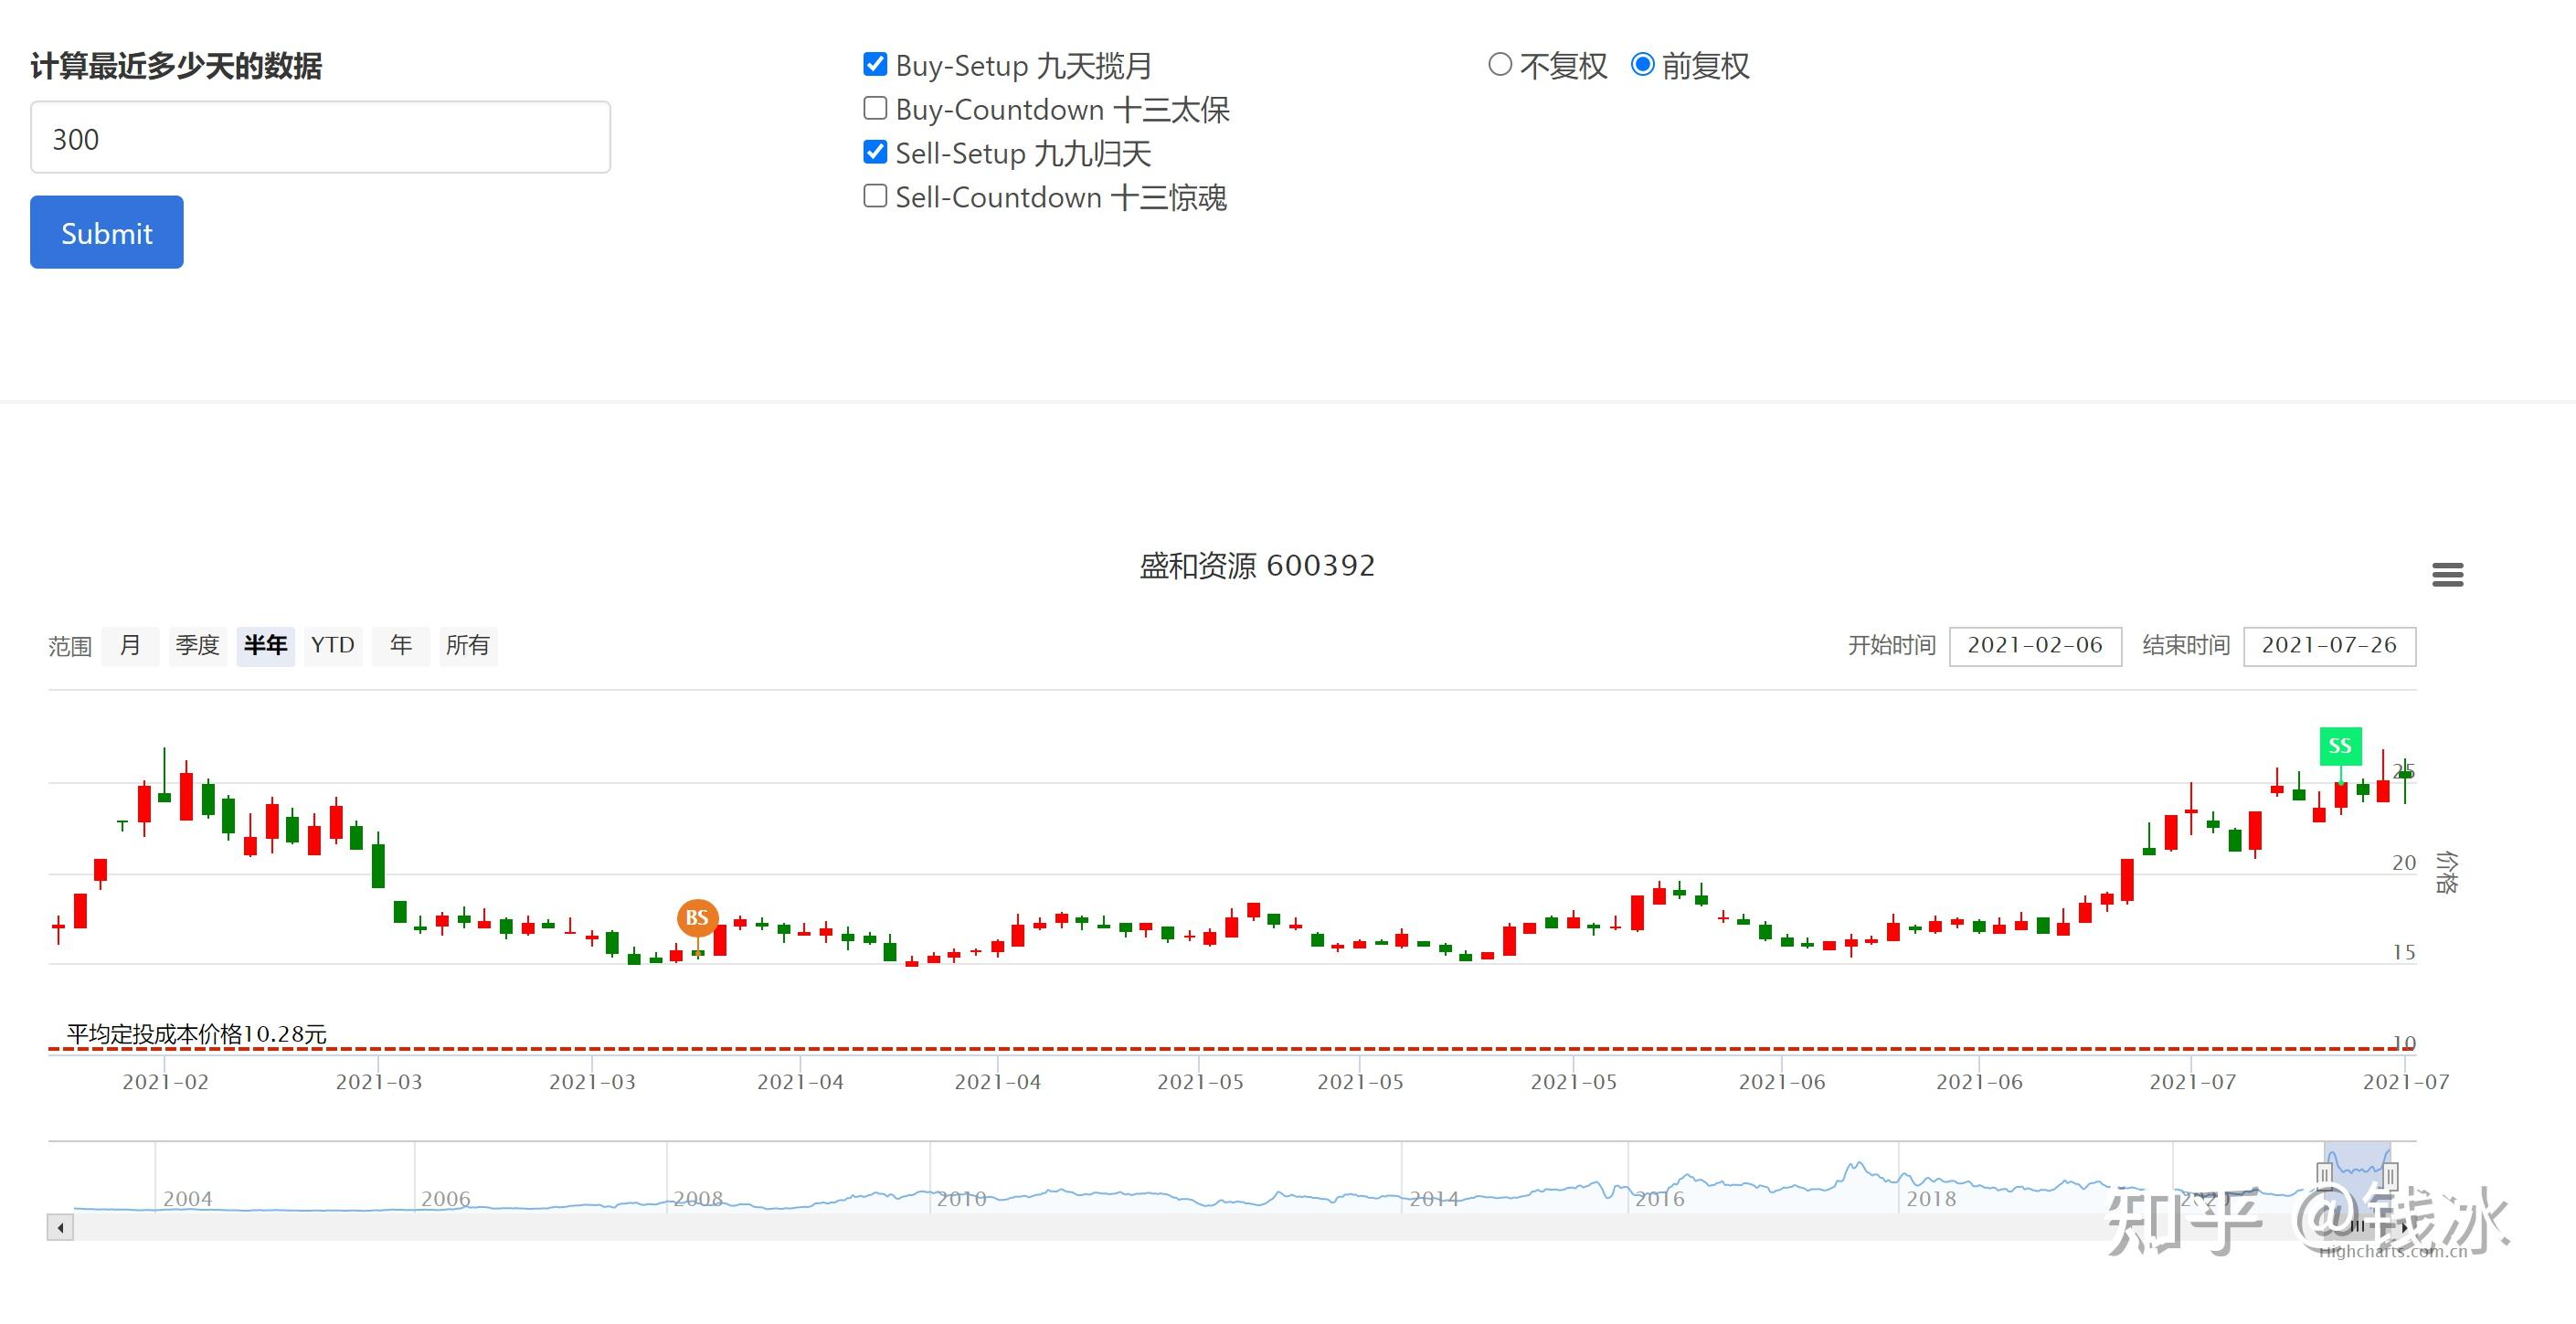This screenshot has width=2576, height=1324.
Task: Edit the 结束时间 date field 2021-07-26
Action: tap(2329, 646)
